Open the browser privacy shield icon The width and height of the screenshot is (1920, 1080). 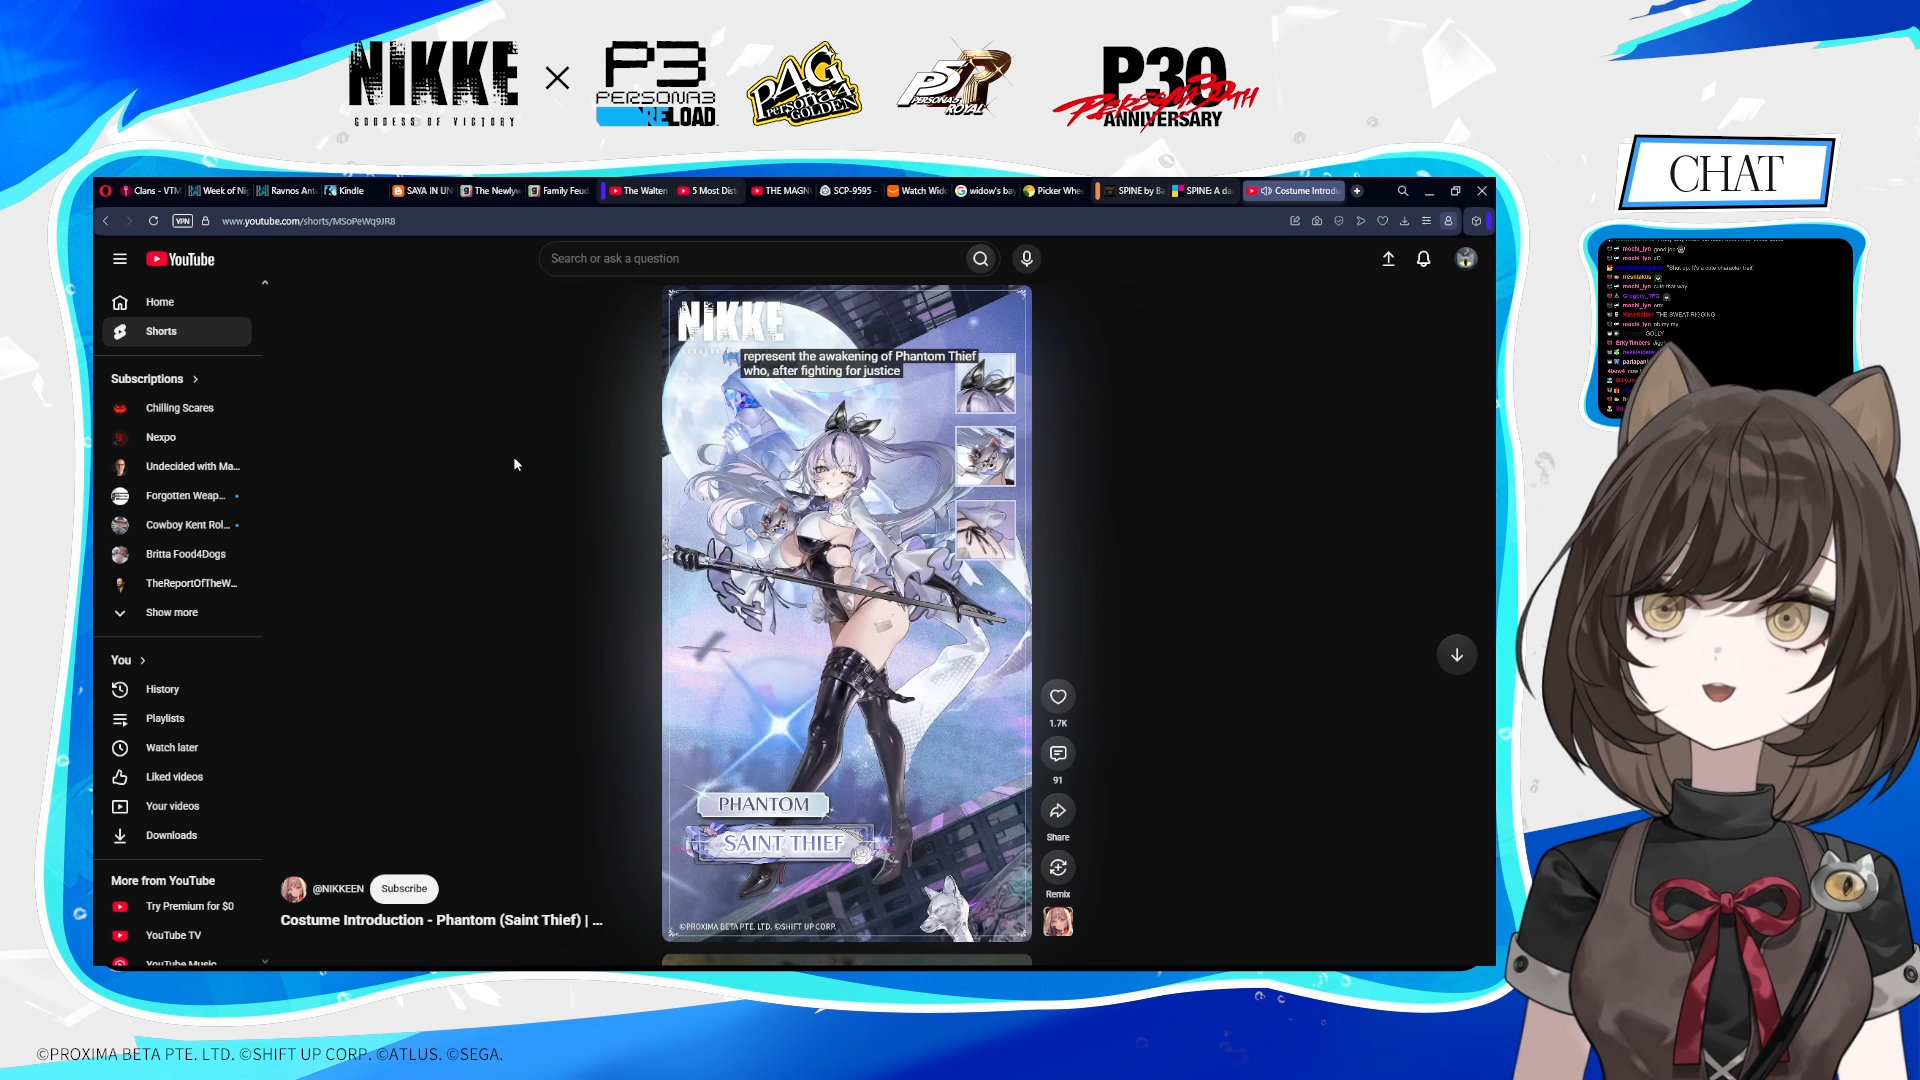pos(1339,221)
